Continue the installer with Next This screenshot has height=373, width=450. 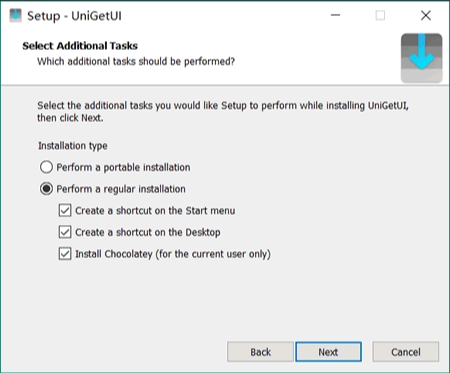[328, 352]
